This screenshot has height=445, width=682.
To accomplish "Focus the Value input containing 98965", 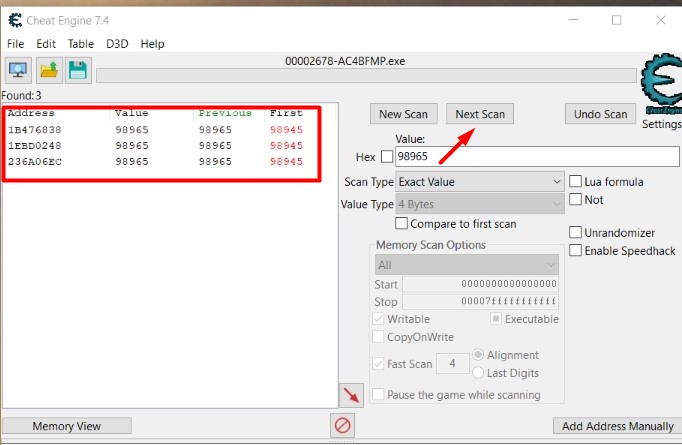I will (x=537, y=156).
